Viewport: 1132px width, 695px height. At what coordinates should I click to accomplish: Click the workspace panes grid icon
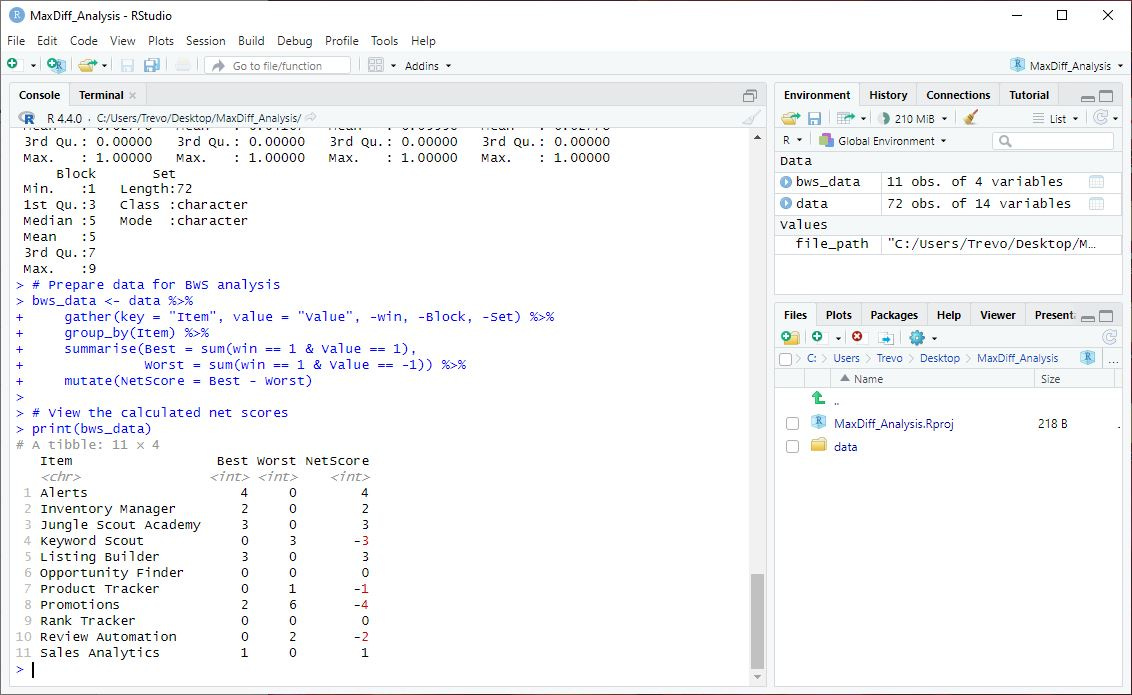[x=375, y=65]
